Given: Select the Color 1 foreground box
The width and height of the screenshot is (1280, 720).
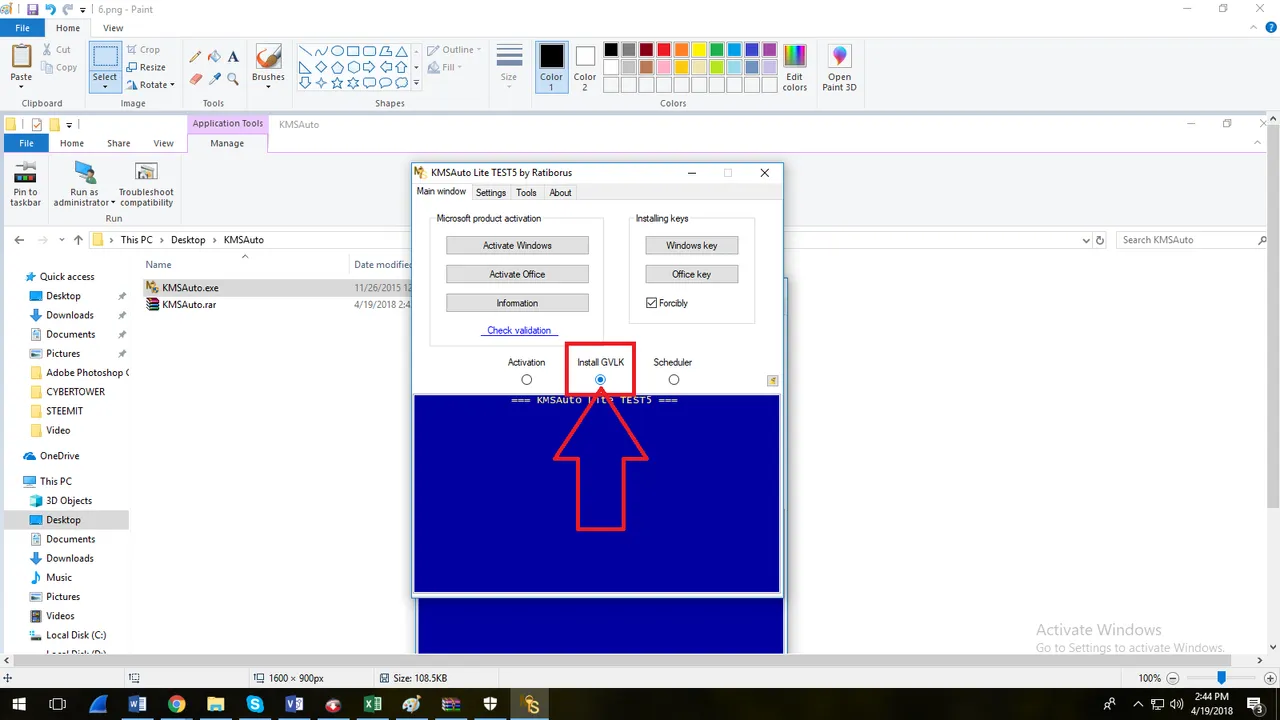Looking at the screenshot, I should pyautogui.click(x=551, y=68).
